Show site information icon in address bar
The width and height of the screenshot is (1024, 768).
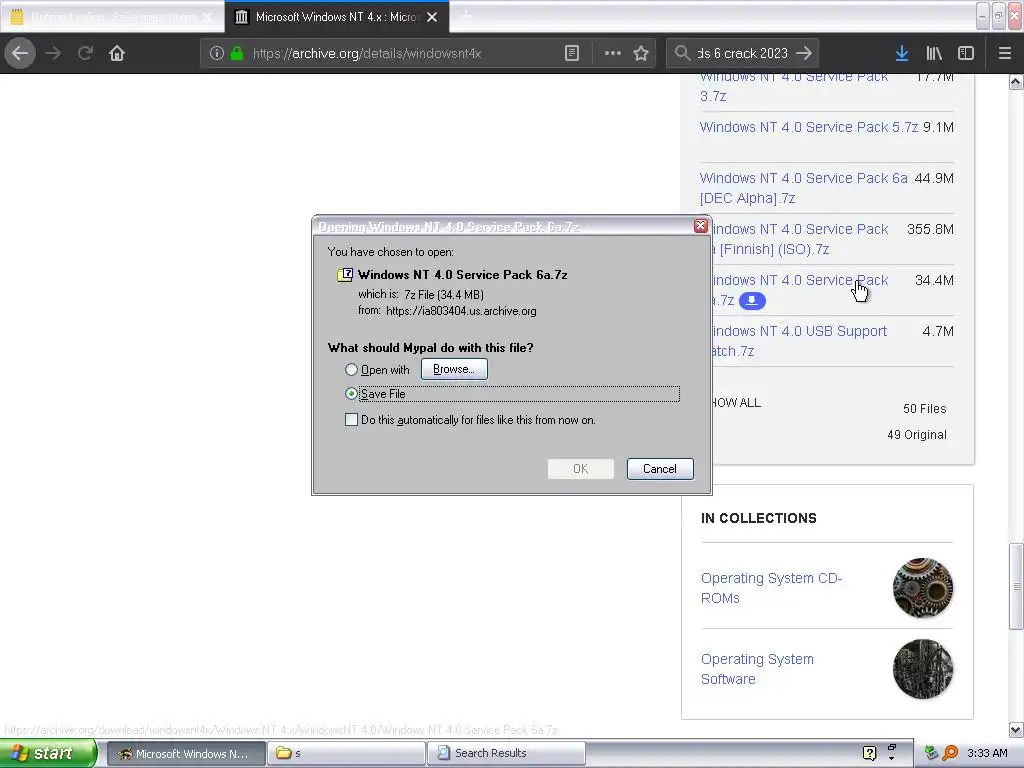pos(217,53)
